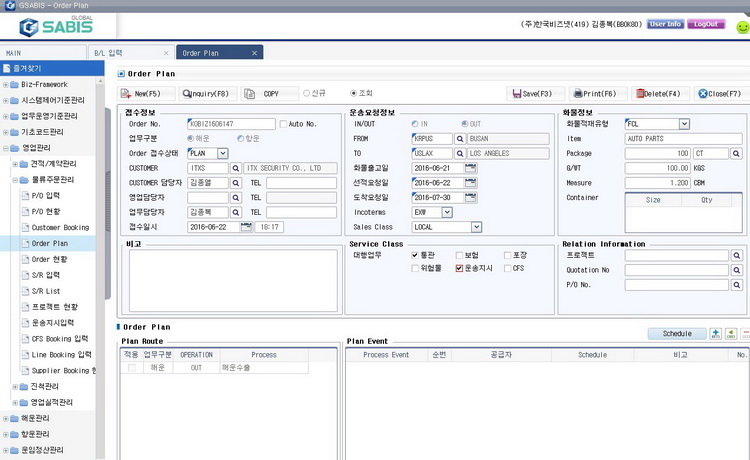
Task: Open the search icon for Quotation No
Action: tap(736, 270)
